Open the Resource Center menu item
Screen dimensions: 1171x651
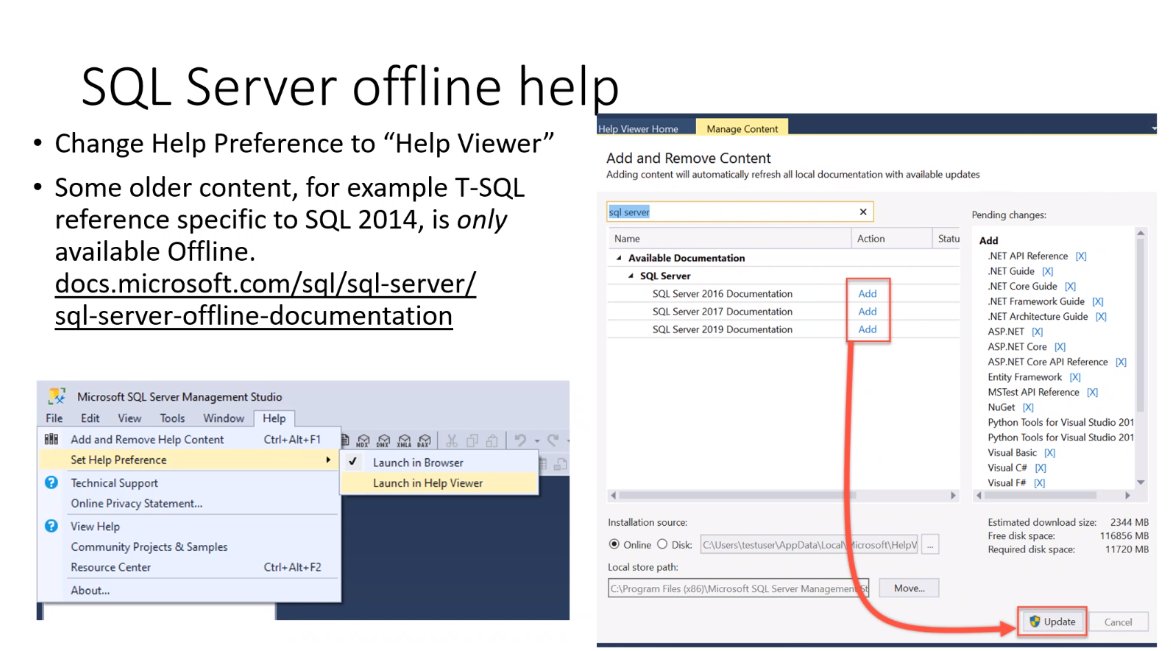click(x=190, y=567)
